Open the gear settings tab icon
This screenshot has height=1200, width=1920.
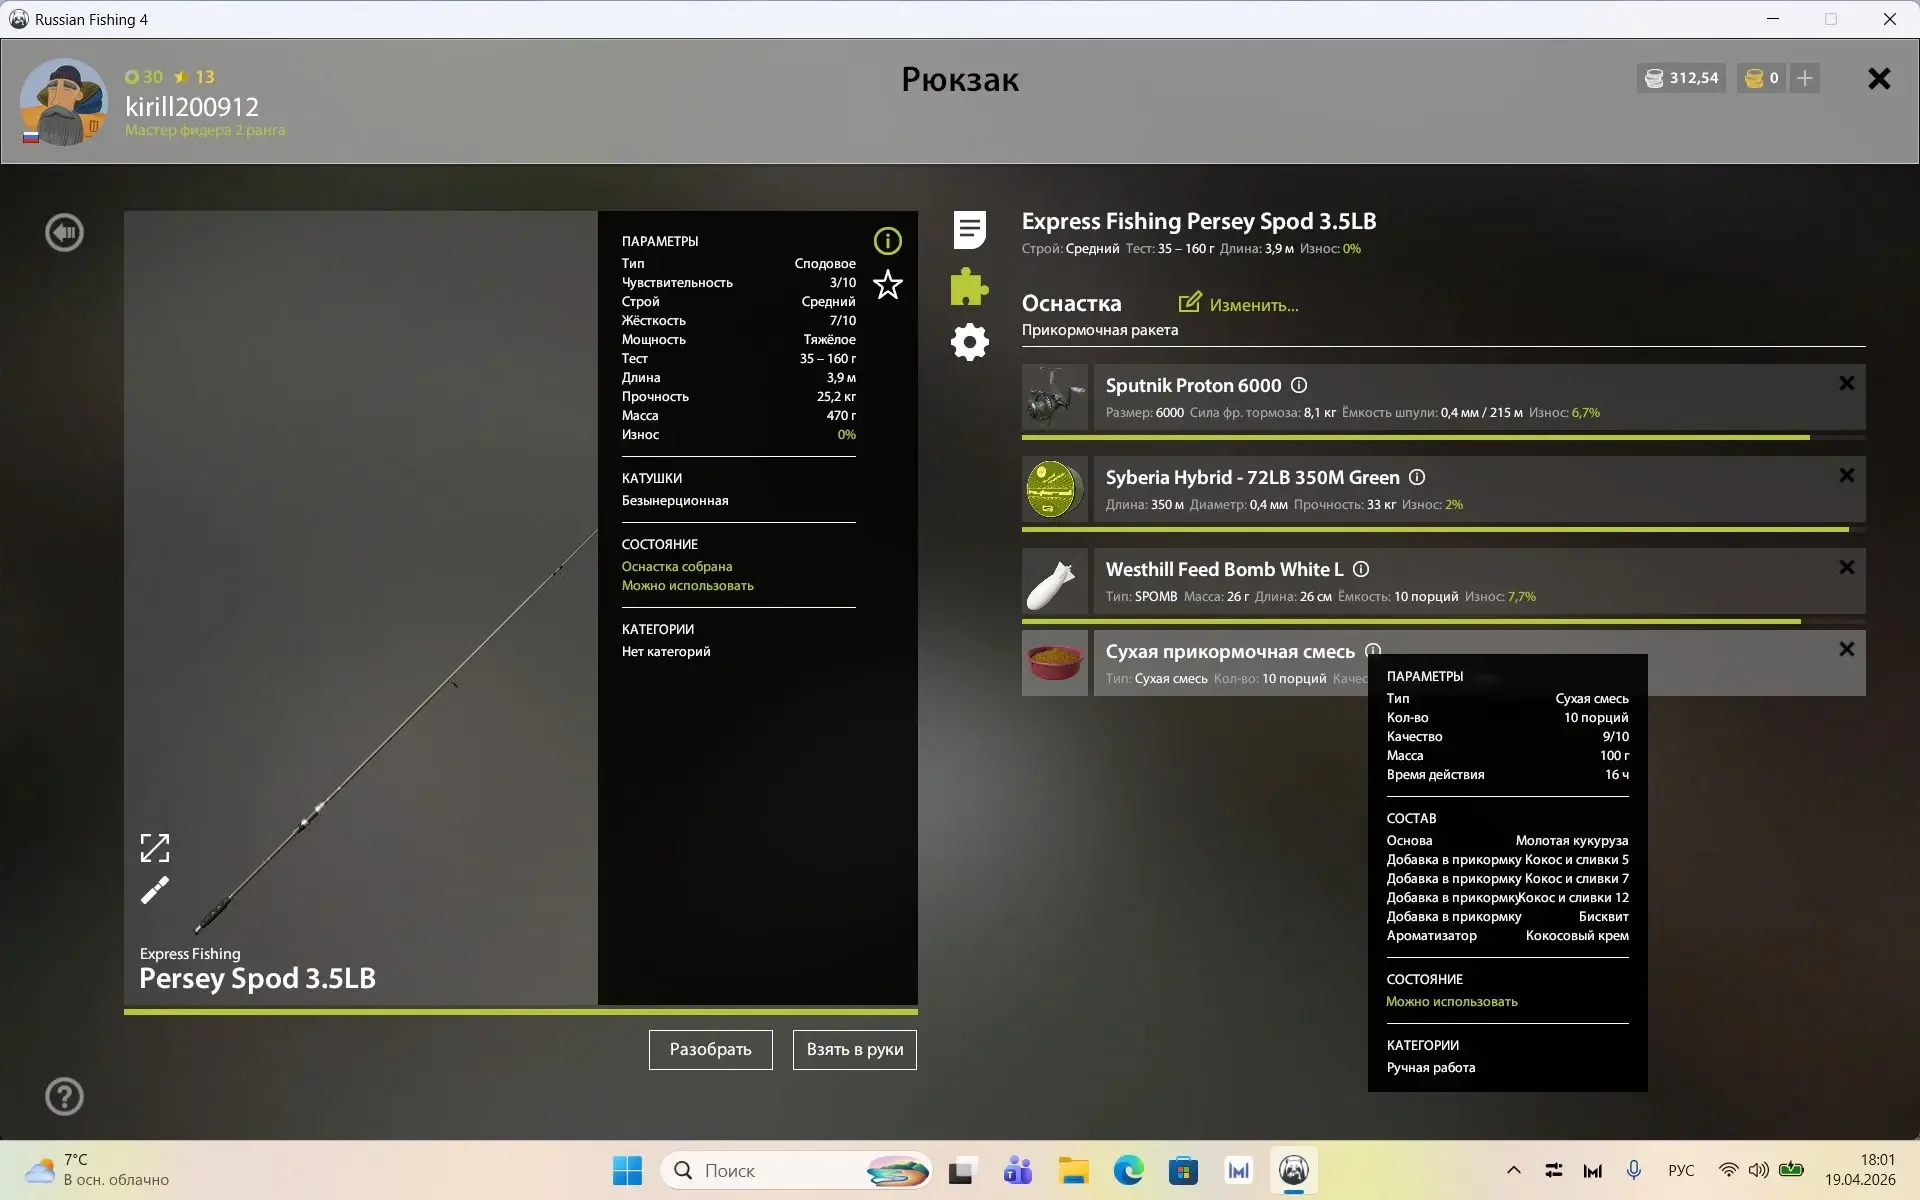pyautogui.click(x=969, y=343)
